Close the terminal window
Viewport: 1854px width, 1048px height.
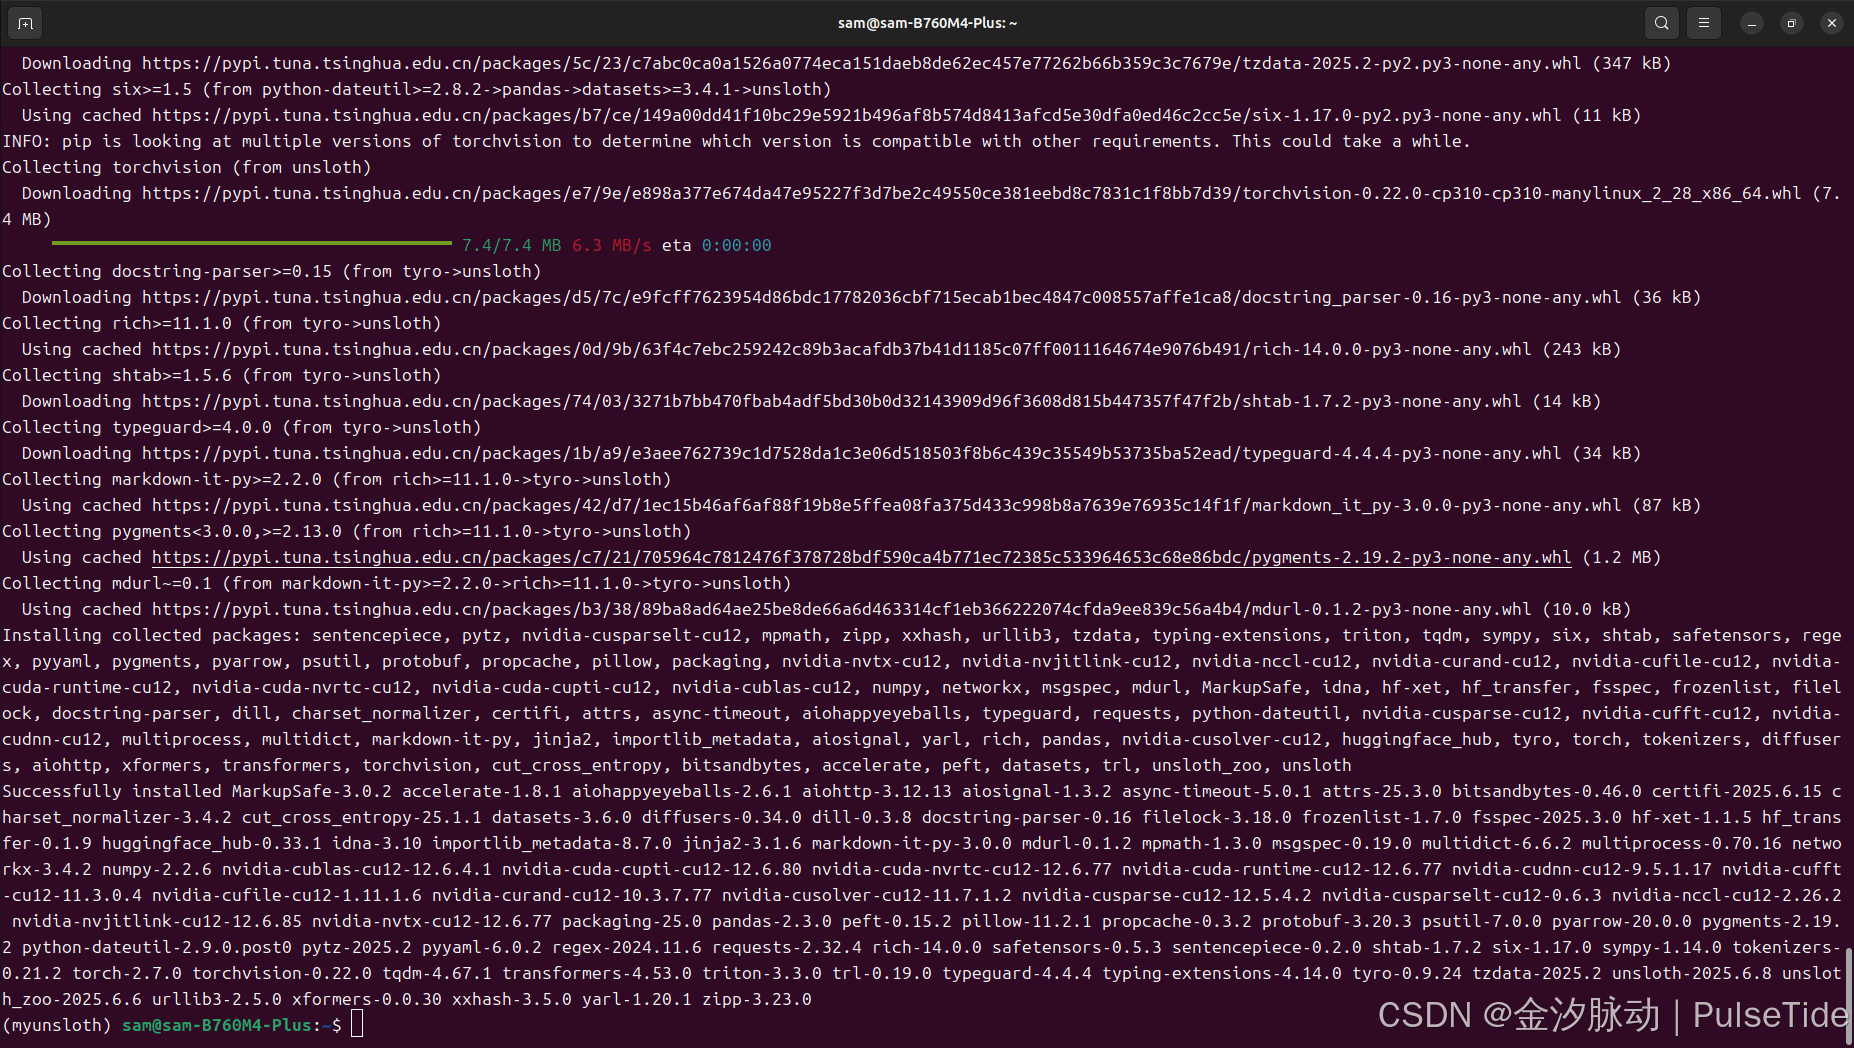(x=1832, y=23)
